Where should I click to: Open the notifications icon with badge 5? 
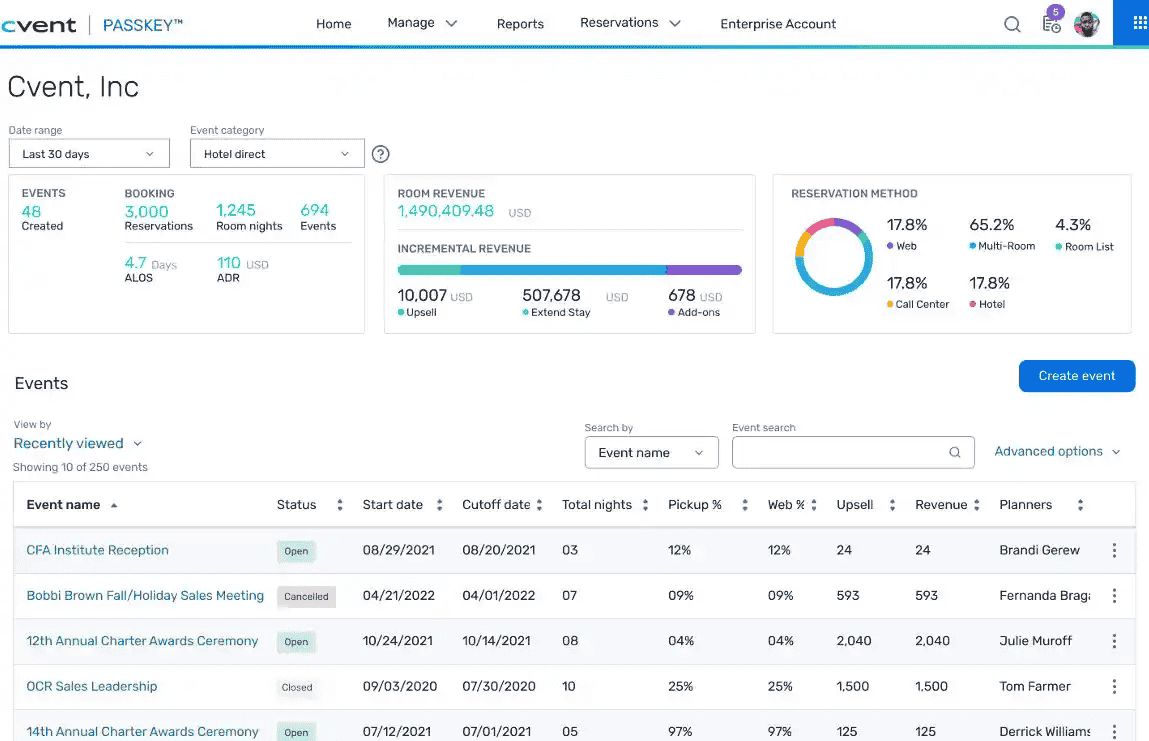click(1051, 24)
